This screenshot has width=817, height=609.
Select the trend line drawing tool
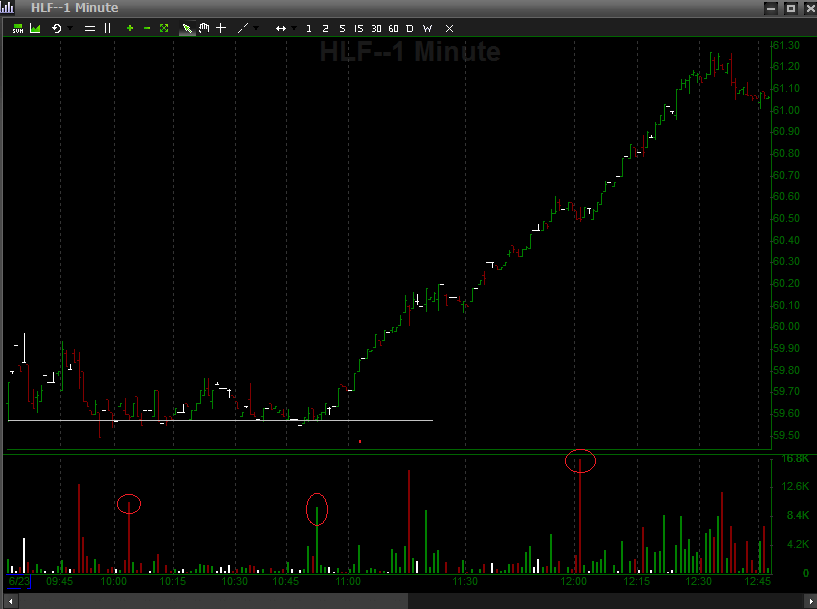point(242,28)
